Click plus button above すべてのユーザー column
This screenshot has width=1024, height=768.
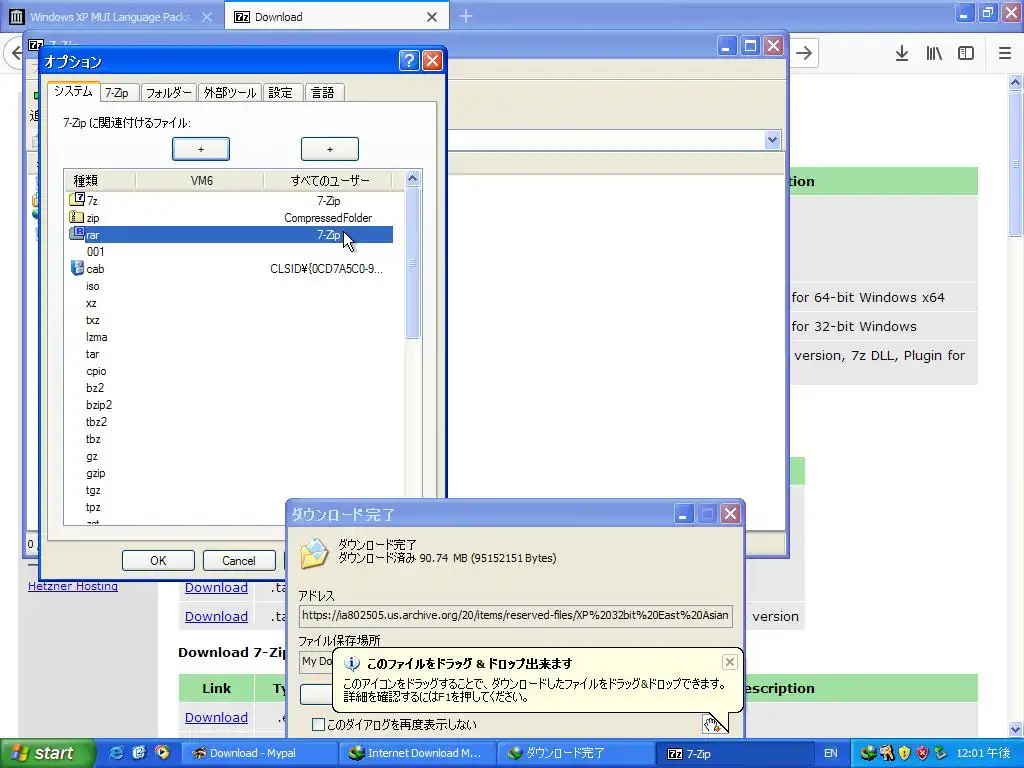pos(330,149)
